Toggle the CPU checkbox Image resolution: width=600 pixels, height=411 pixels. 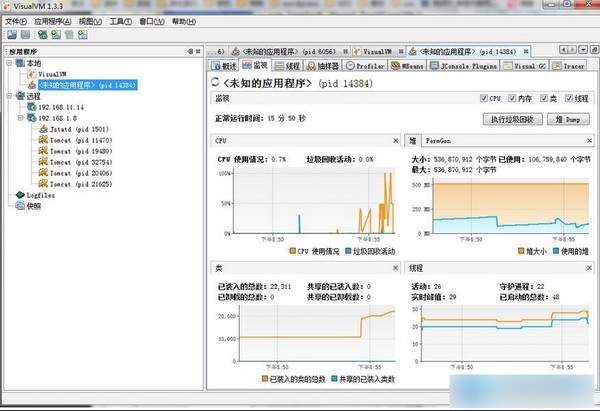click(483, 100)
